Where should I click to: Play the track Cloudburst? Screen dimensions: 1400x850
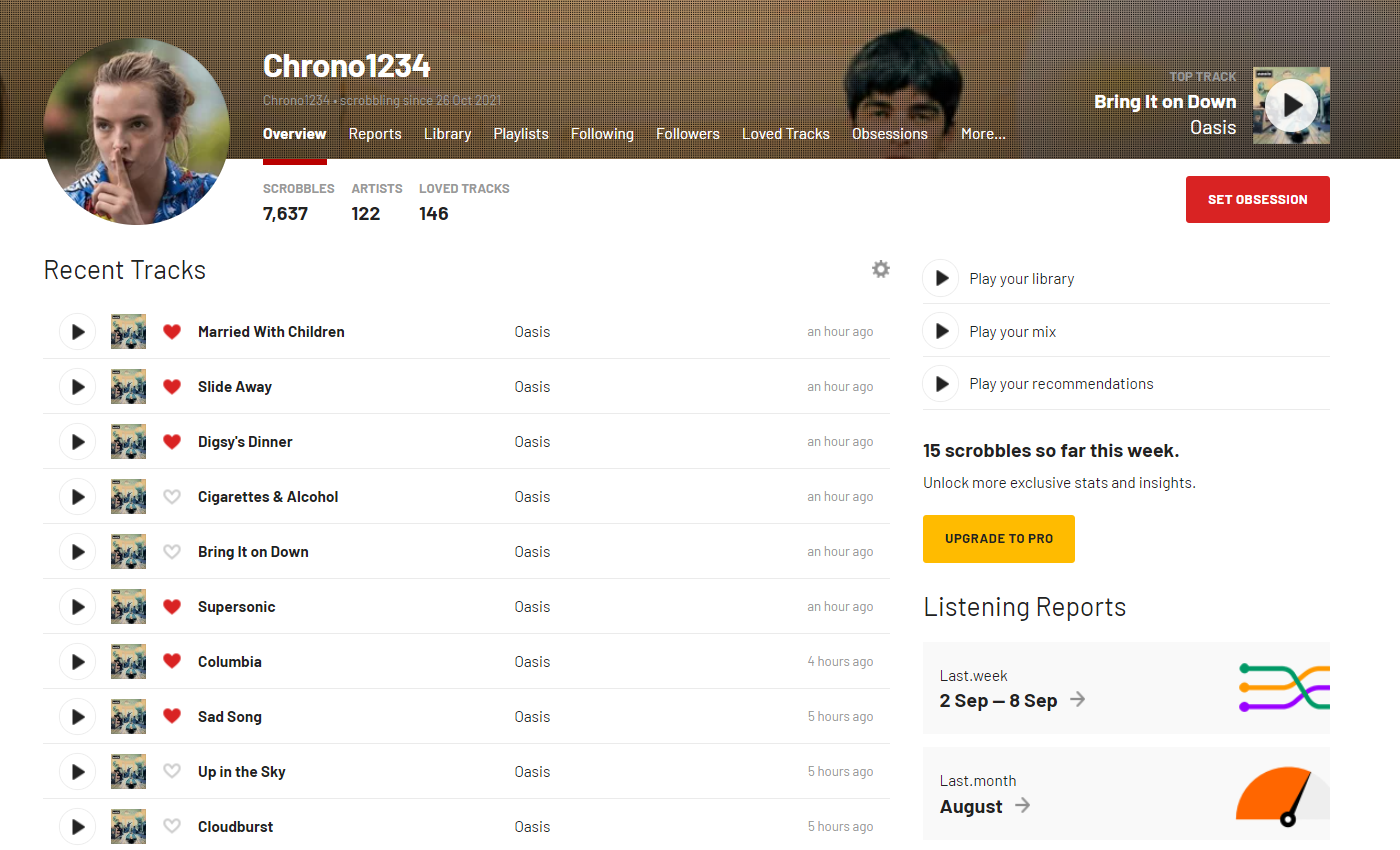click(78, 827)
